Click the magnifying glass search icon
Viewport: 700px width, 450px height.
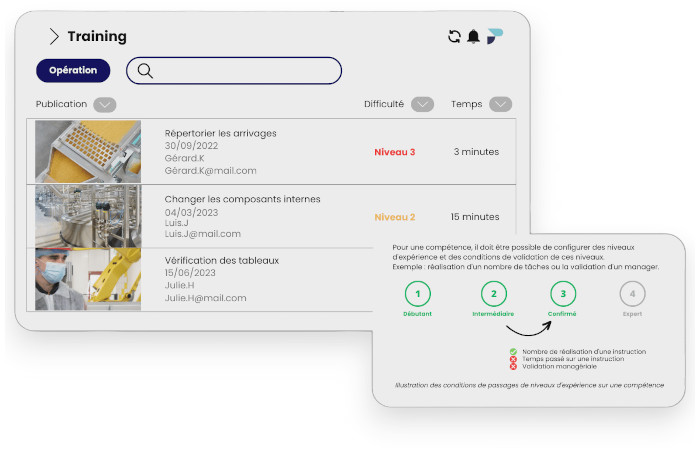pos(145,71)
